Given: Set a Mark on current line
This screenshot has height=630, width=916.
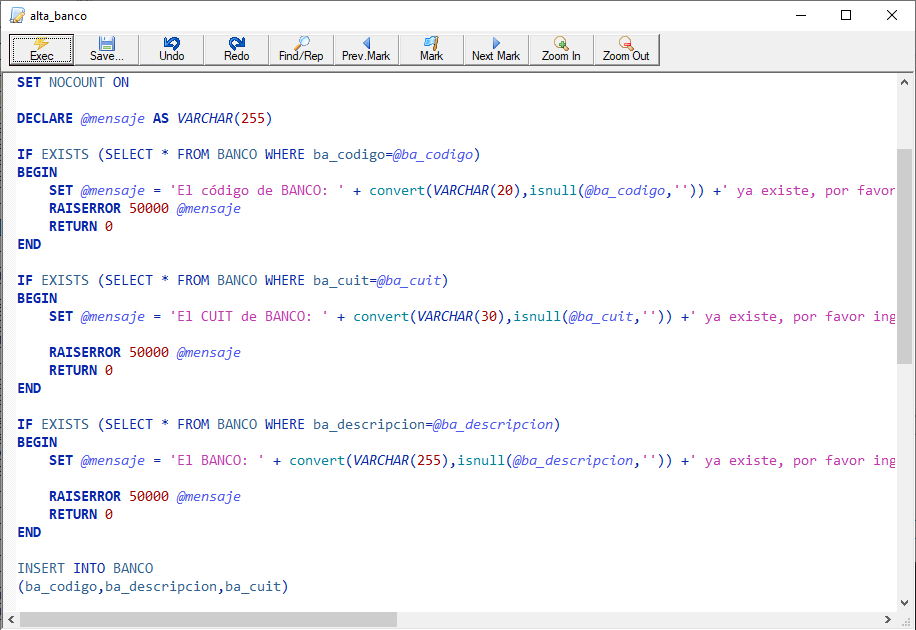Looking at the screenshot, I should point(431,49).
